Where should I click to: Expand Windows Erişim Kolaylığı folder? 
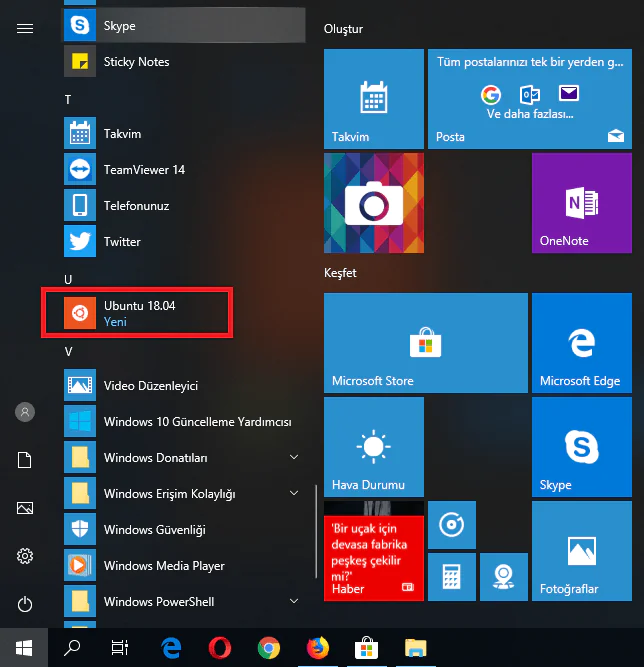point(294,494)
